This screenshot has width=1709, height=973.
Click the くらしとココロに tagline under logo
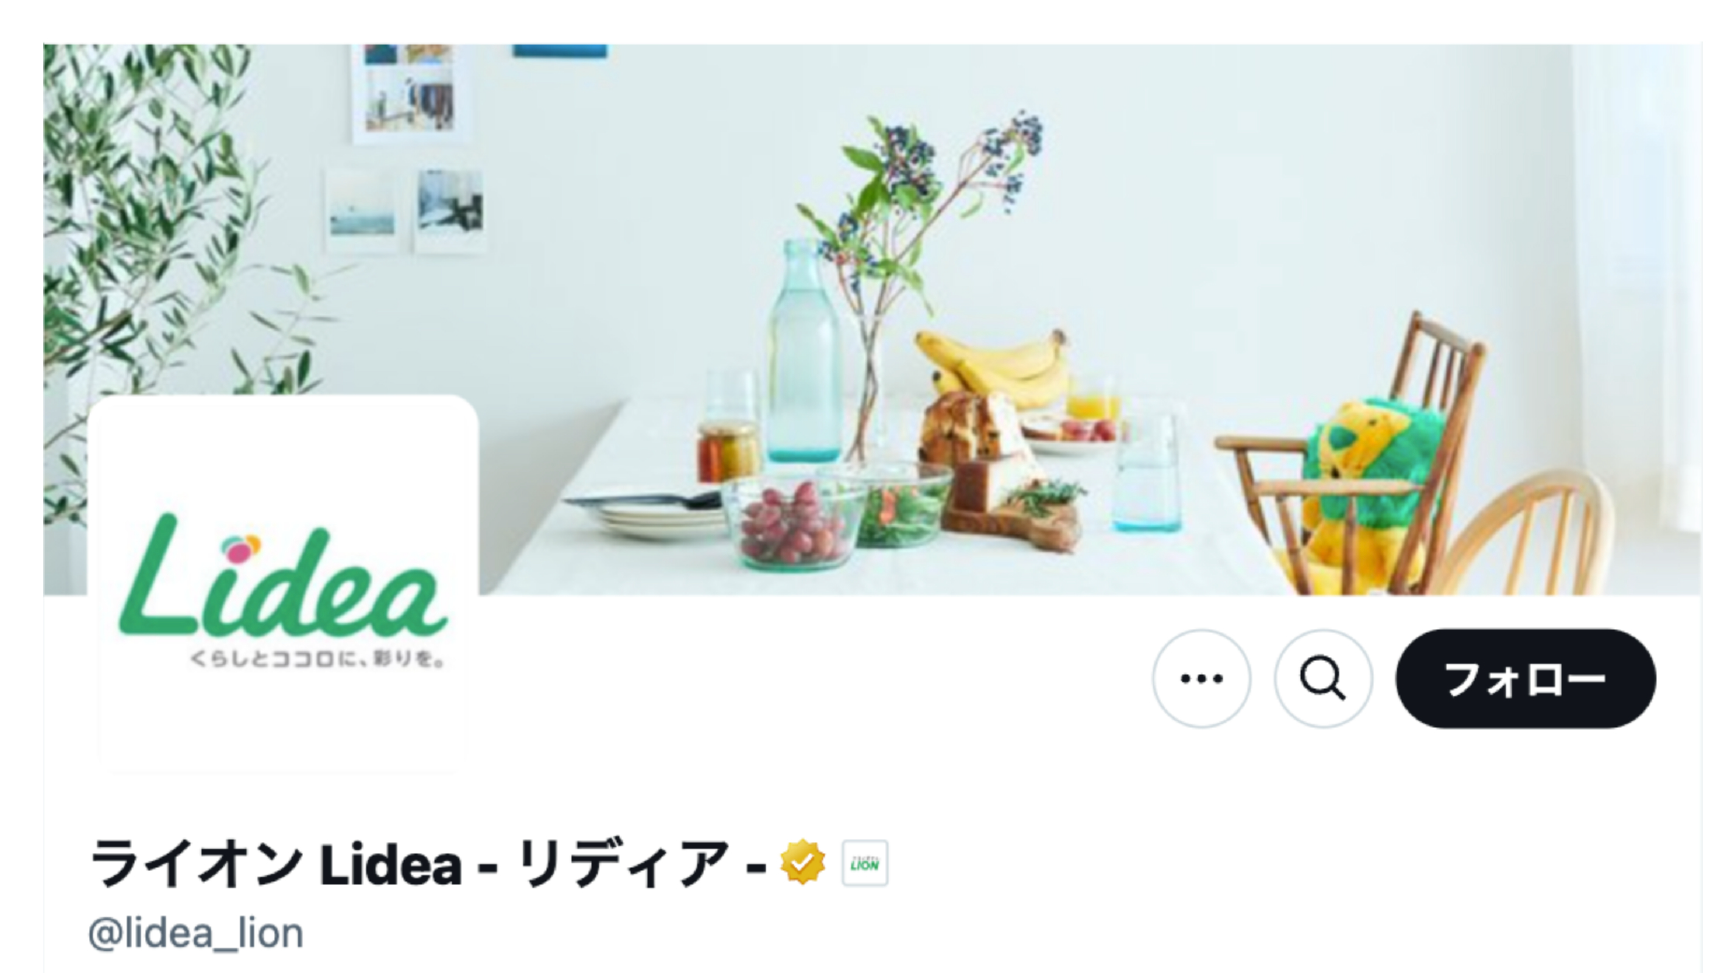click(x=317, y=660)
